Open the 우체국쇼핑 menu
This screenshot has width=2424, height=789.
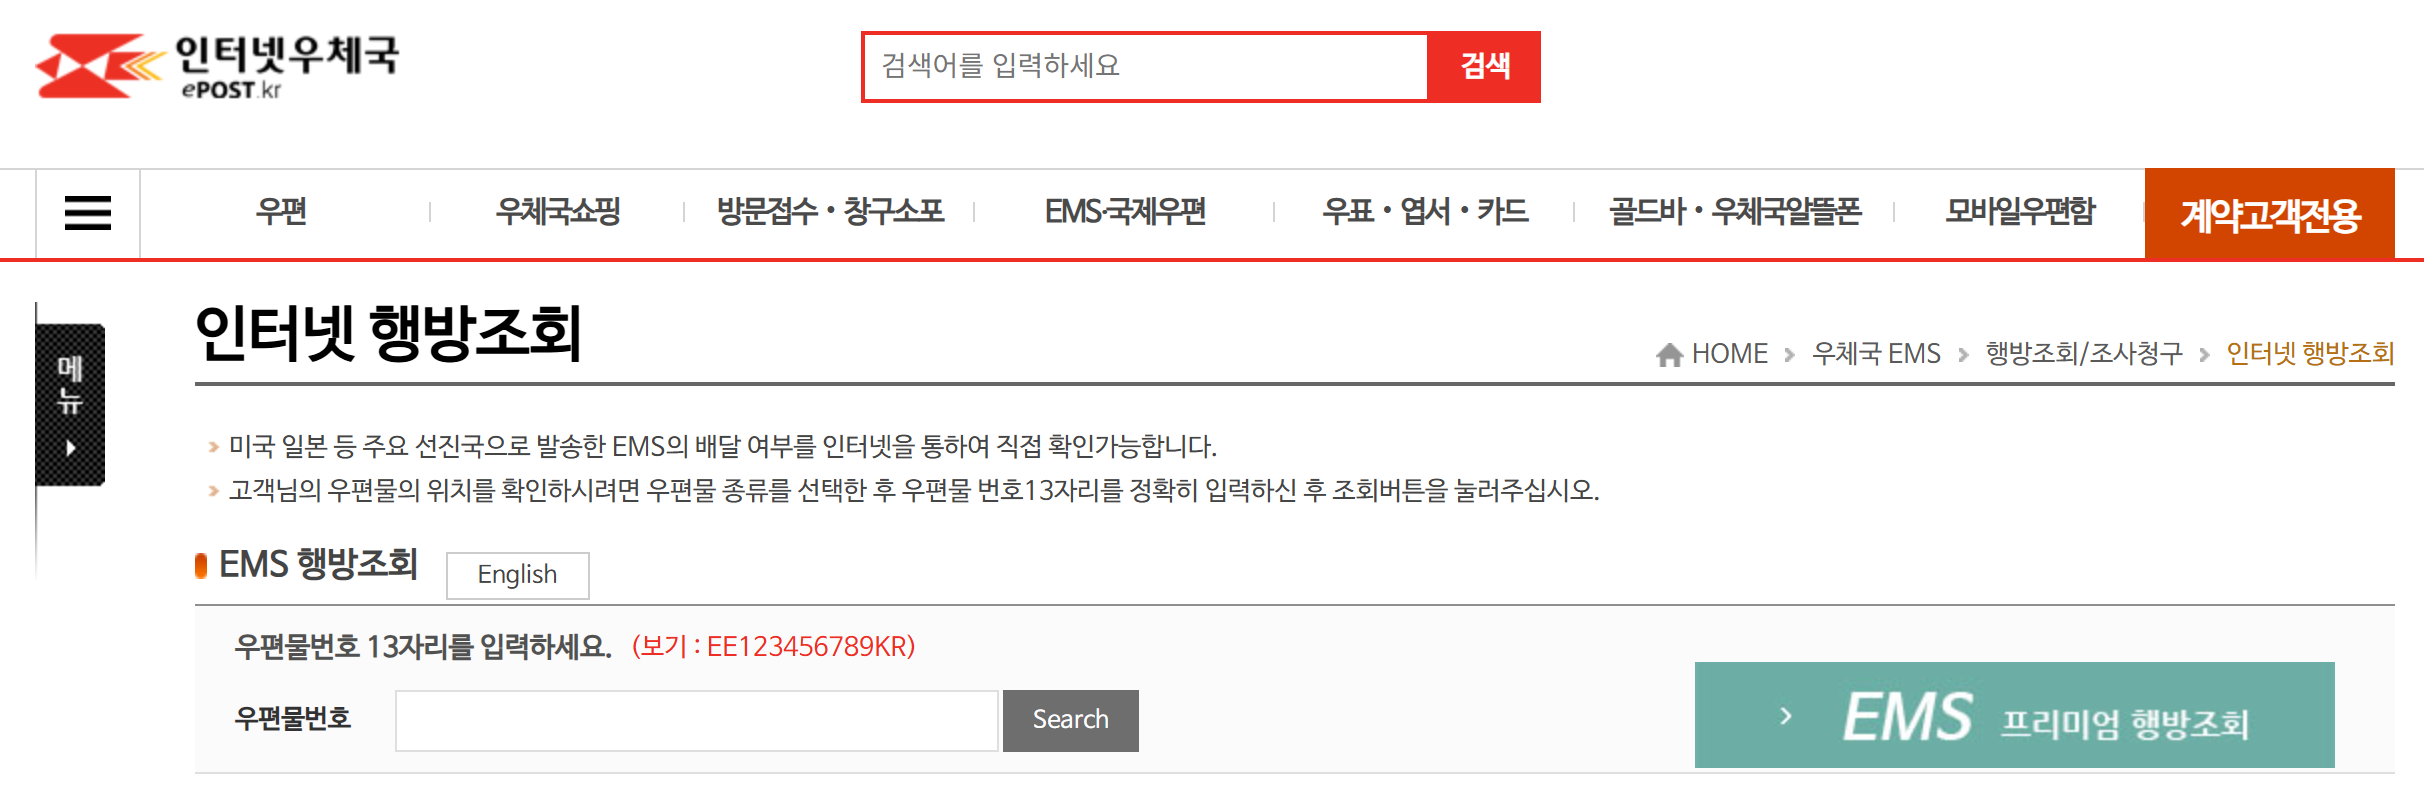(x=558, y=212)
